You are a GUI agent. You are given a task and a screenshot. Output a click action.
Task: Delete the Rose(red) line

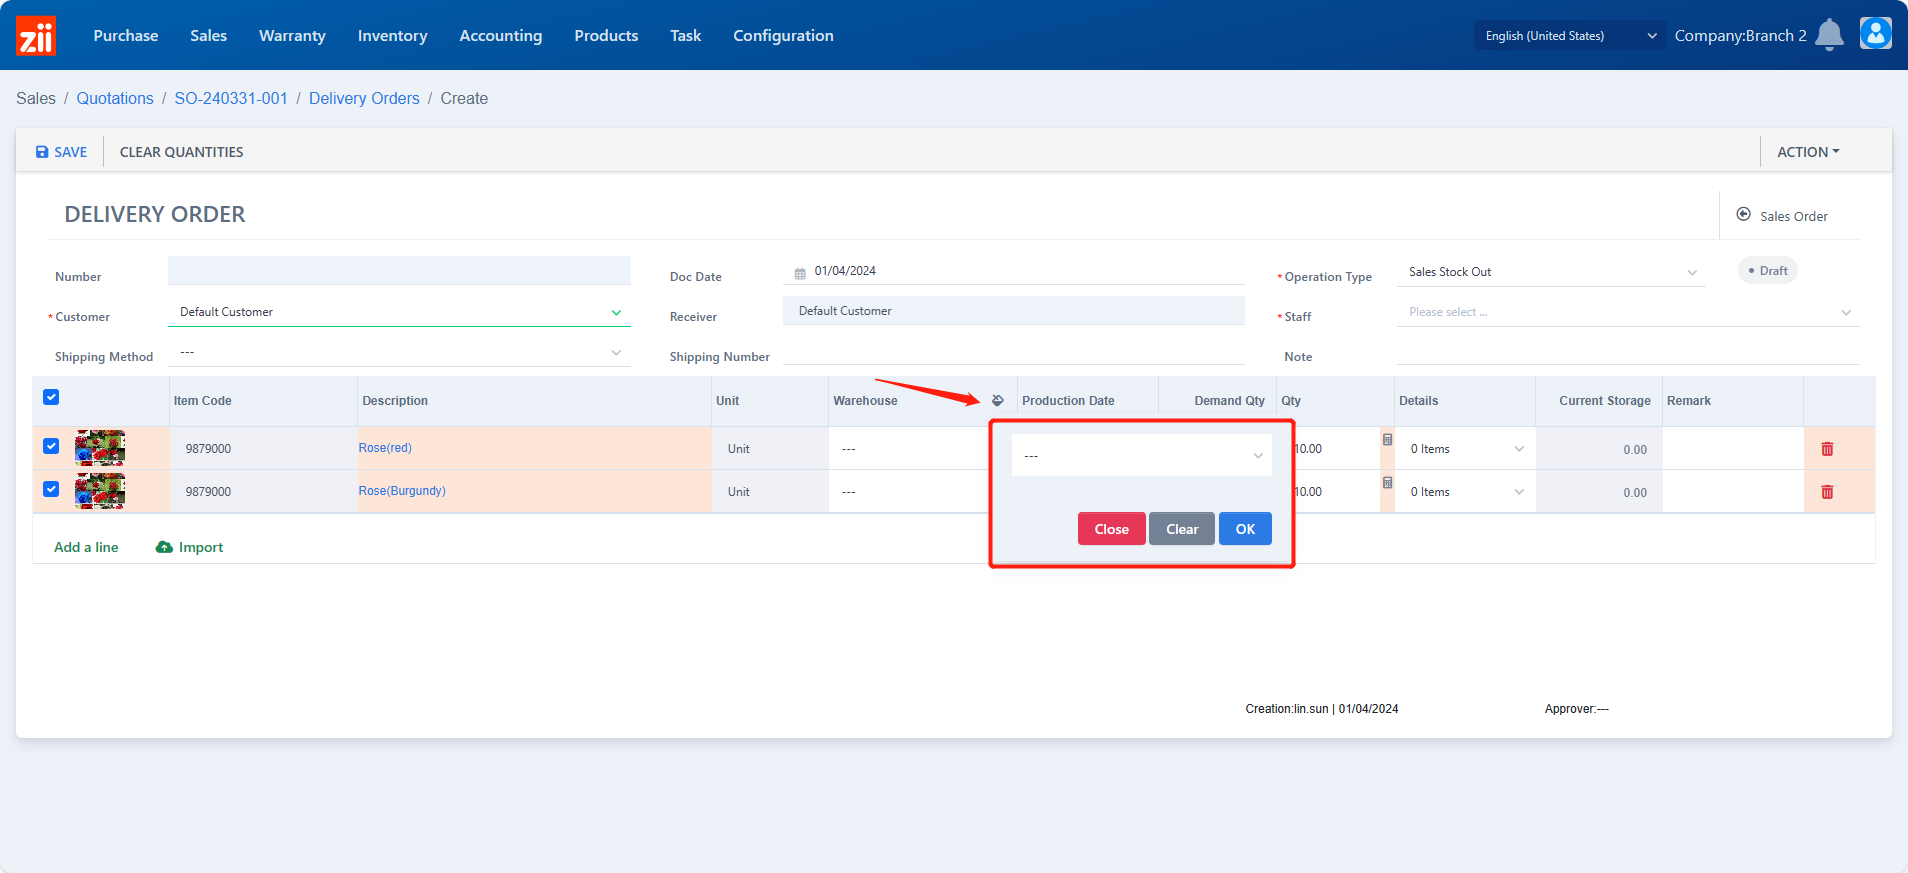(1827, 449)
